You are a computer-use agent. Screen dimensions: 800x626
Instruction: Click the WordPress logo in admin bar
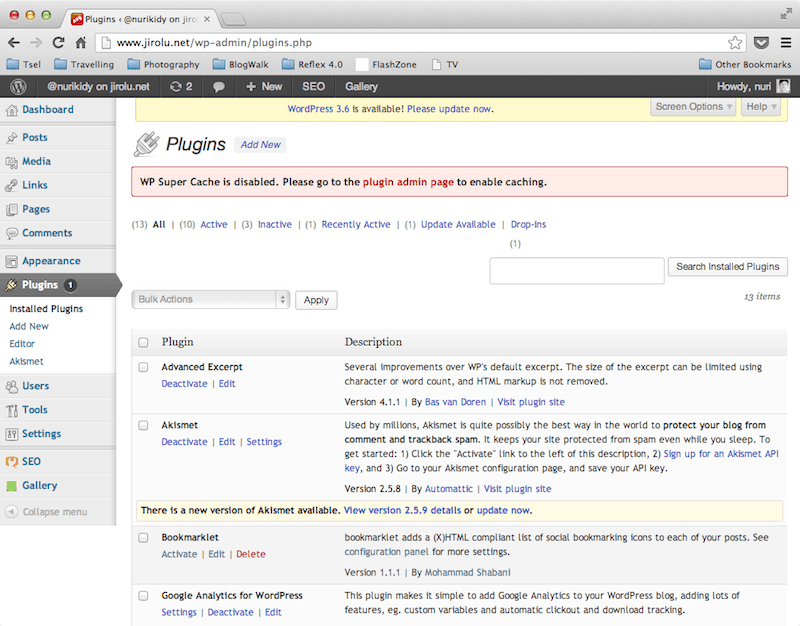point(17,87)
